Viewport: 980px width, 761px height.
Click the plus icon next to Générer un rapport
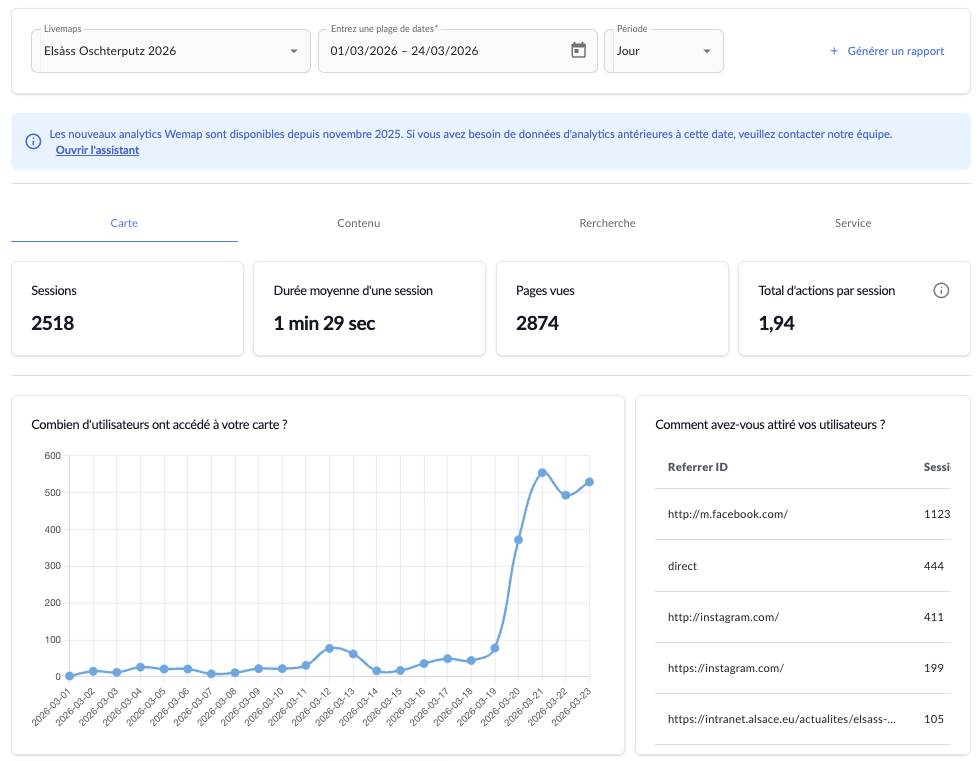click(x=834, y=51)
